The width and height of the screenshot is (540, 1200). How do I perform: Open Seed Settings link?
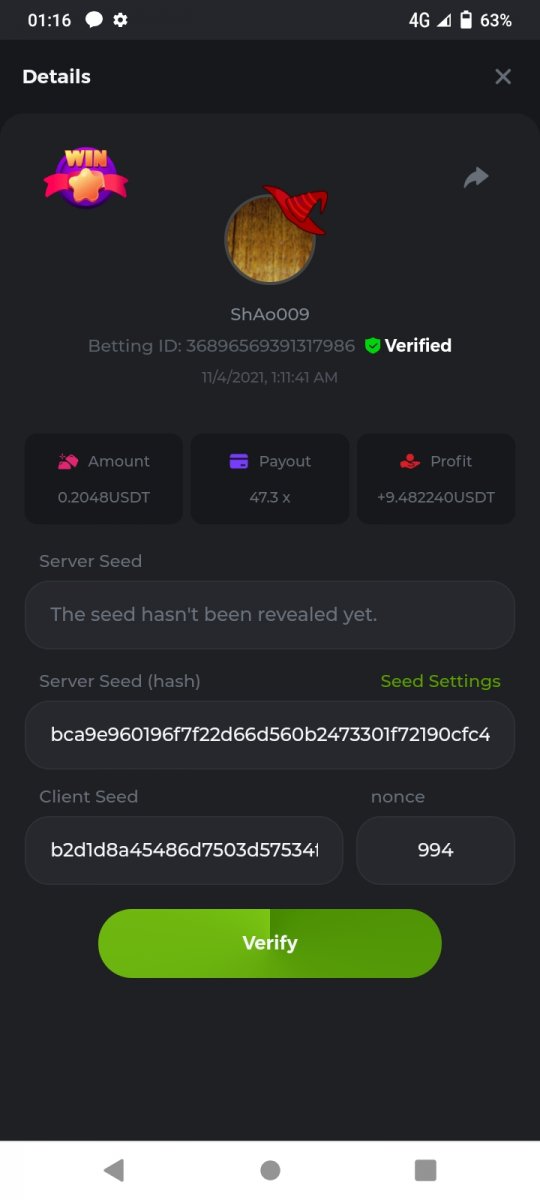440,681
